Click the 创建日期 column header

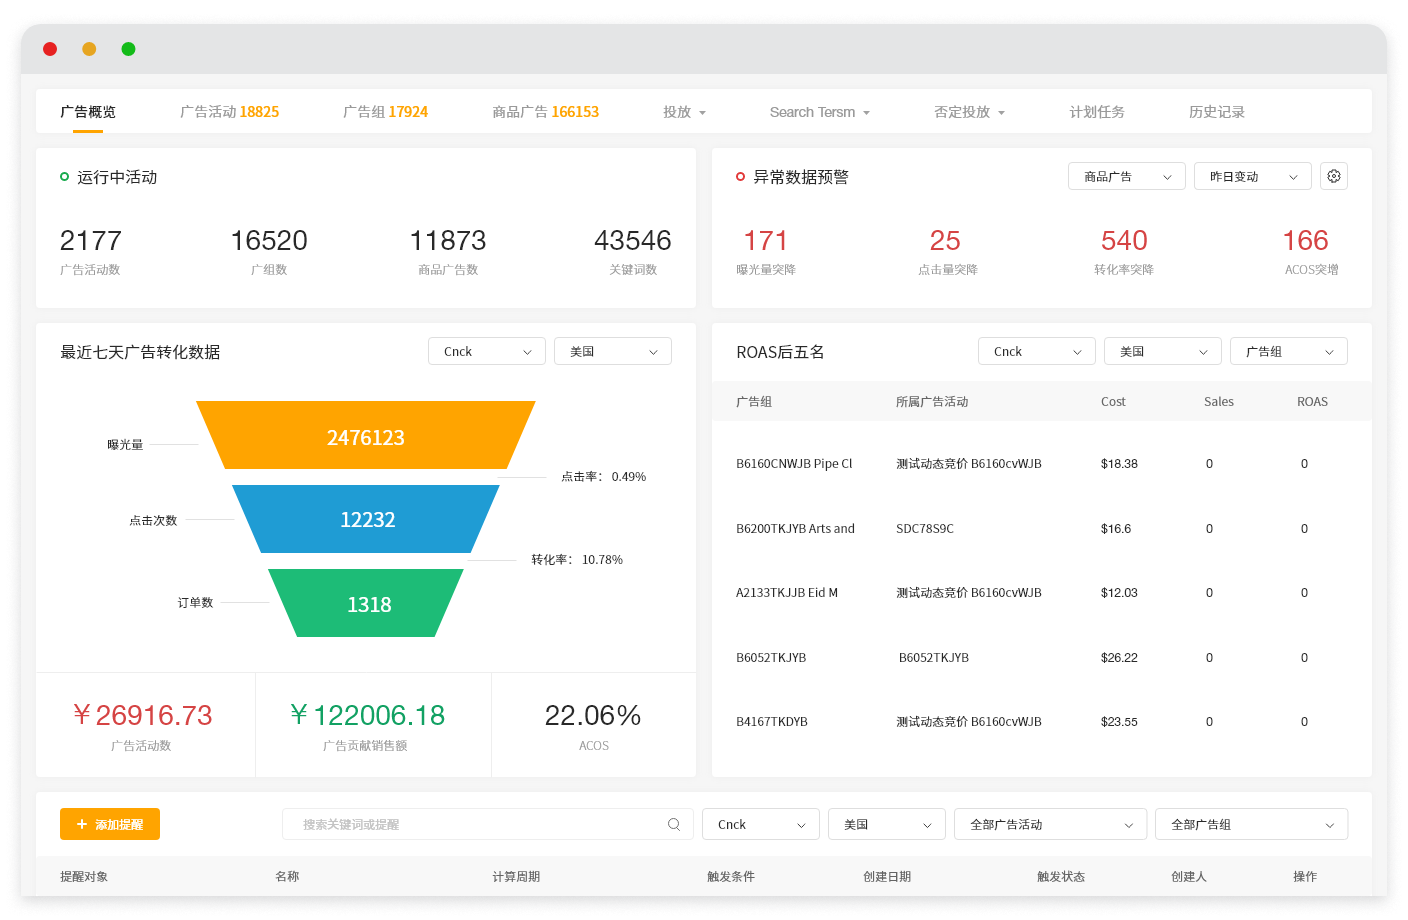click(x=887, y=876)
